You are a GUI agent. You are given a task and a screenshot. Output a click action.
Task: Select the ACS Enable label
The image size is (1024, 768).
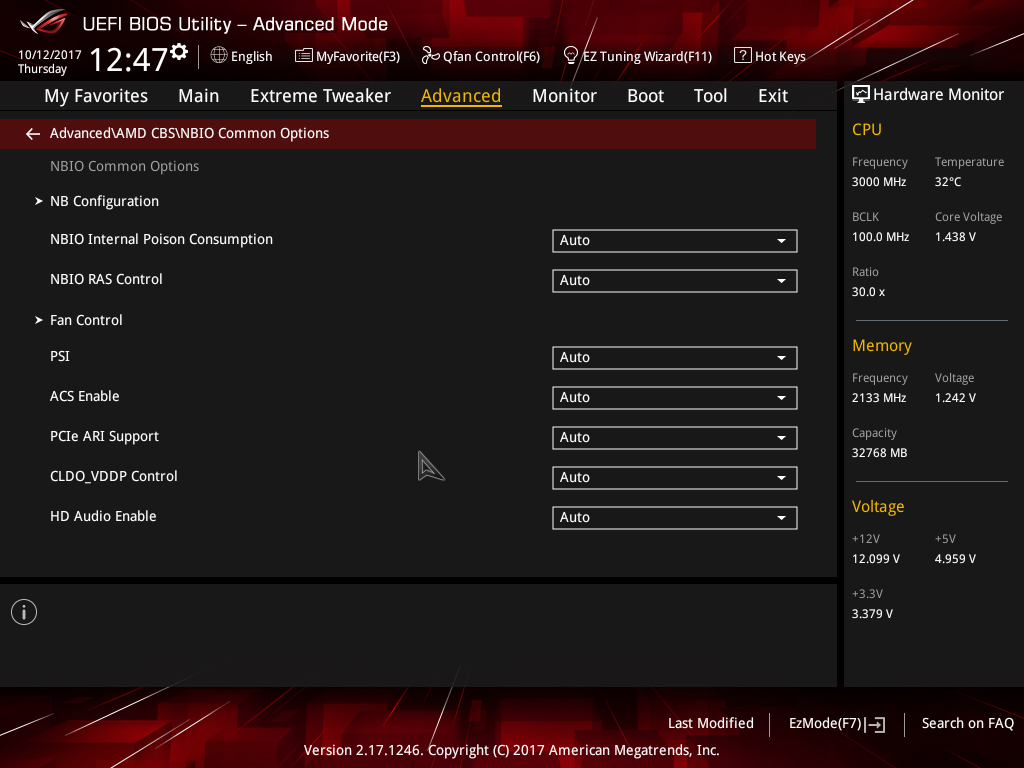pos(84,396)
